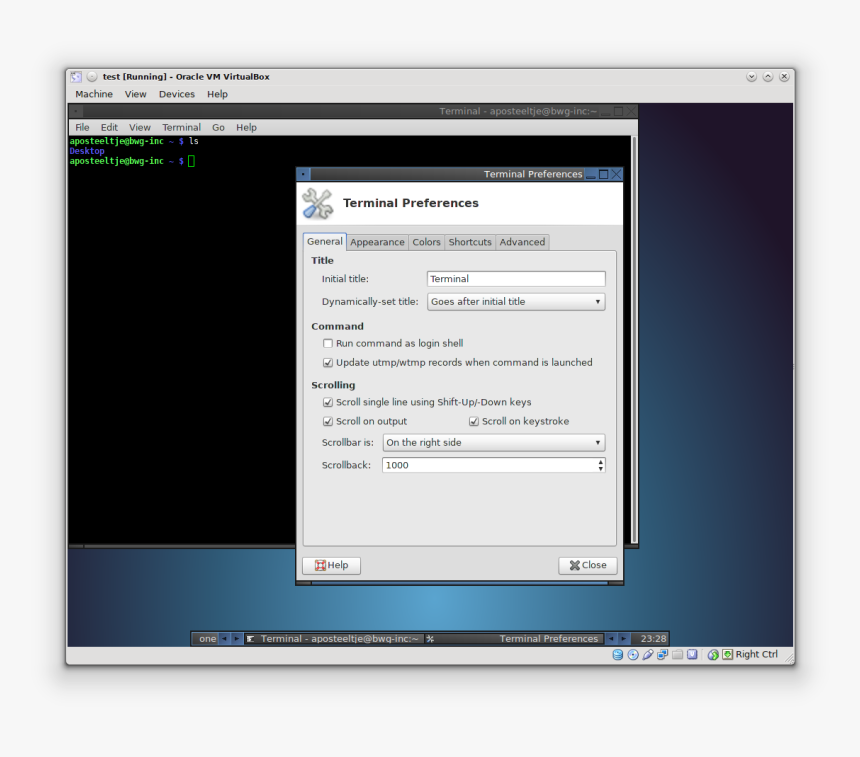The height and width of the screenshot is (757, 860).
Task: Enable Run command as login shell
Action: tap(328, 343)
